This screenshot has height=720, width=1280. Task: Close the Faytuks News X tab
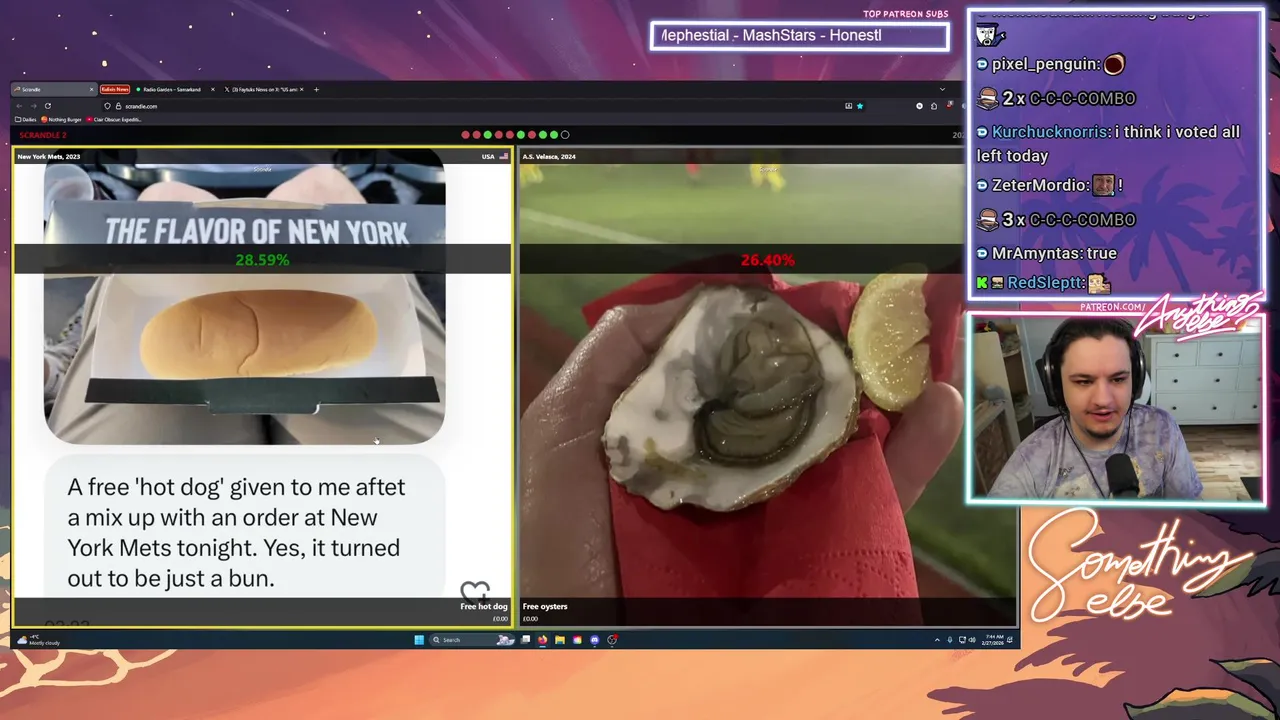[301, 89]
